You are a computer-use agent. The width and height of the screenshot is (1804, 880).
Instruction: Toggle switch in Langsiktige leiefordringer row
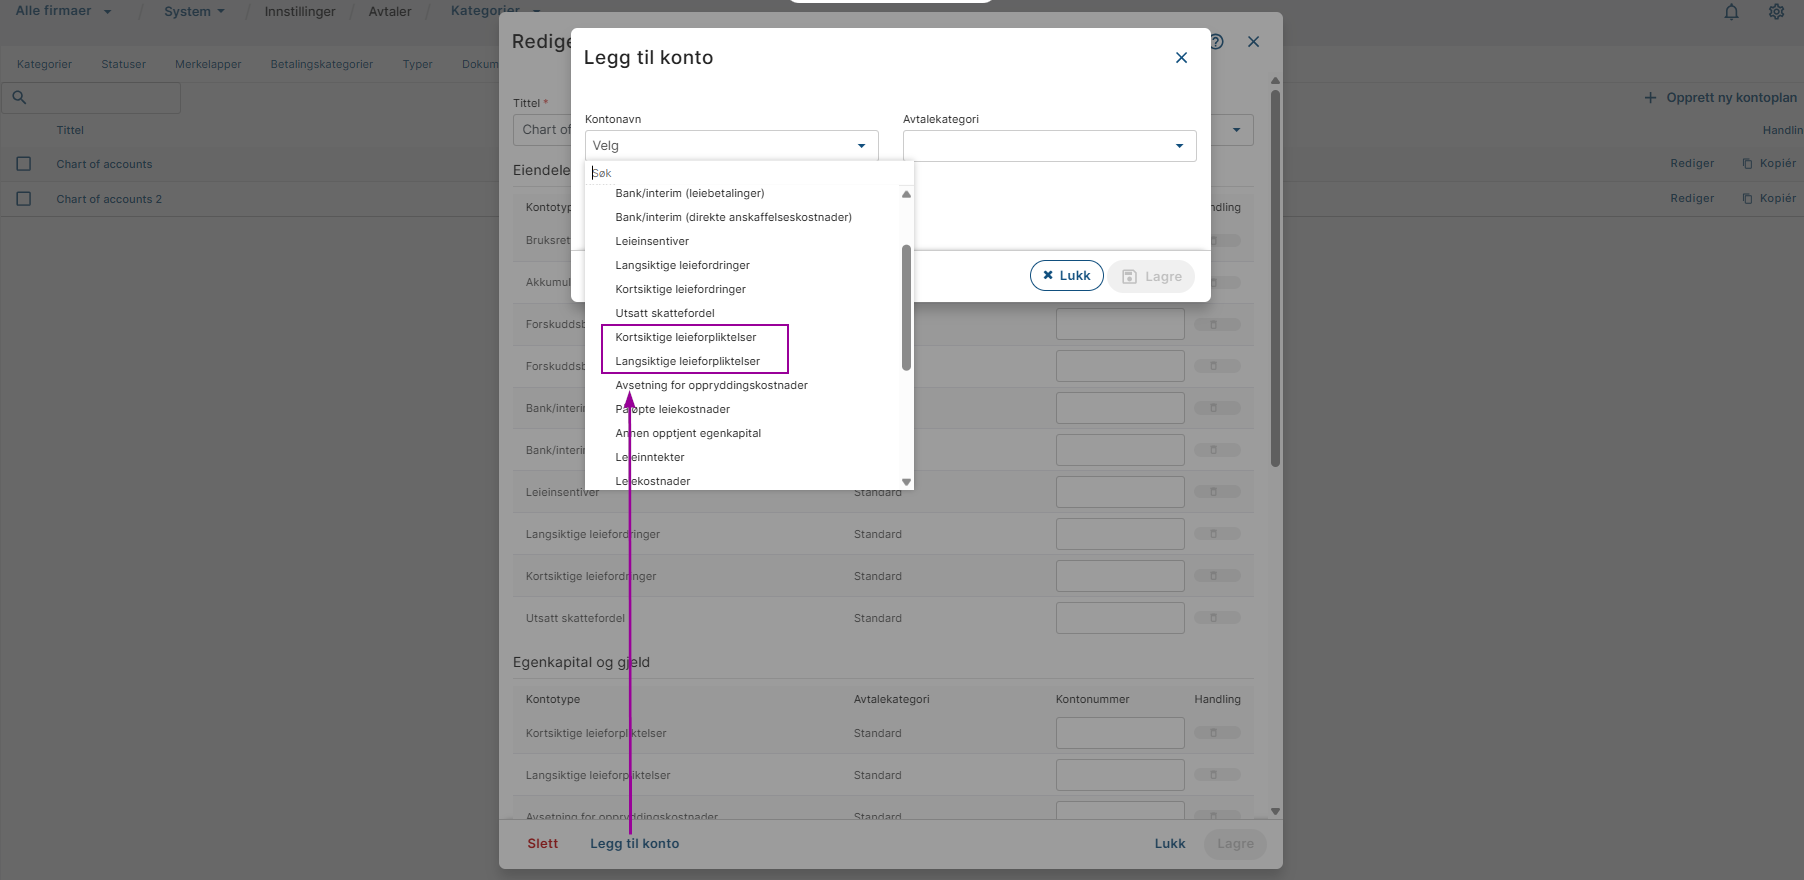pos(1216,534)
